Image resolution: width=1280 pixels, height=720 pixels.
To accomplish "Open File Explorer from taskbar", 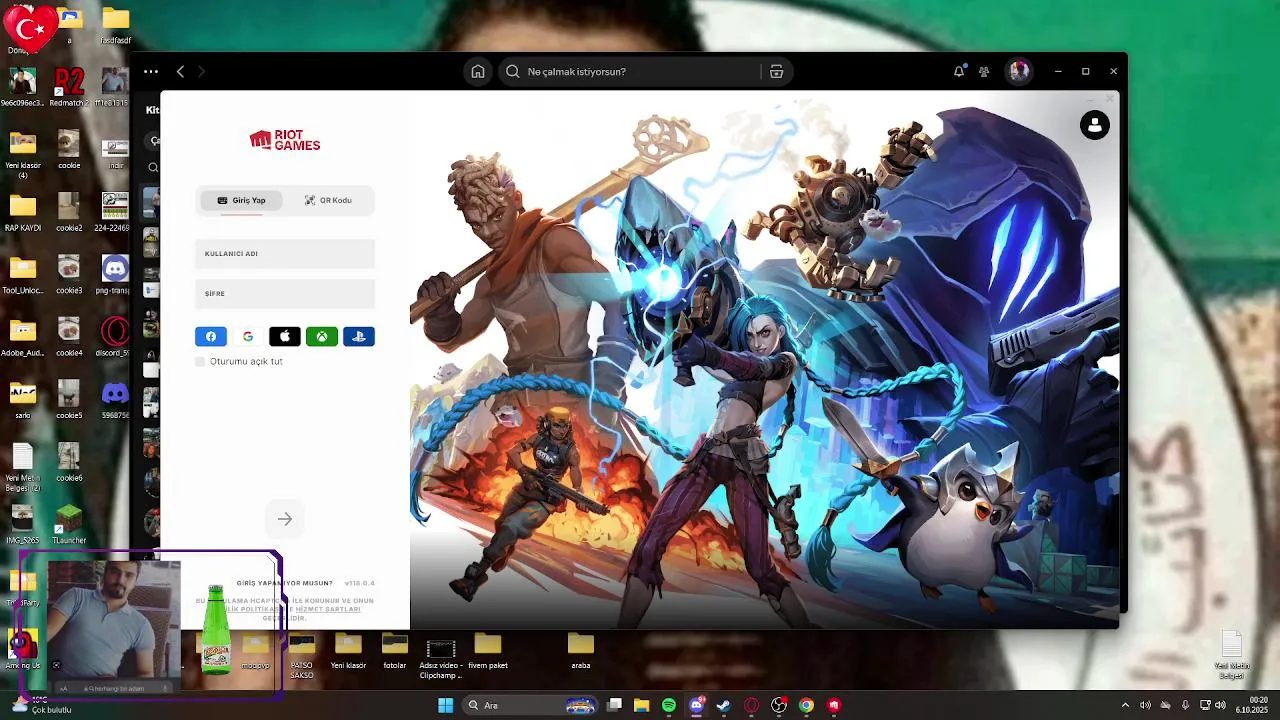I will pyautogui.click(x=641, y=705).
